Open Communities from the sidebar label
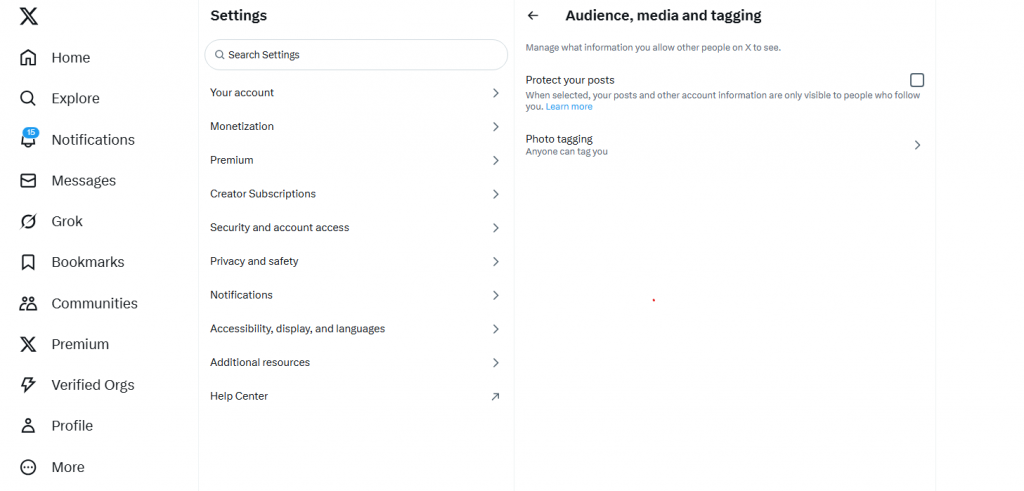 click(95, 304)
